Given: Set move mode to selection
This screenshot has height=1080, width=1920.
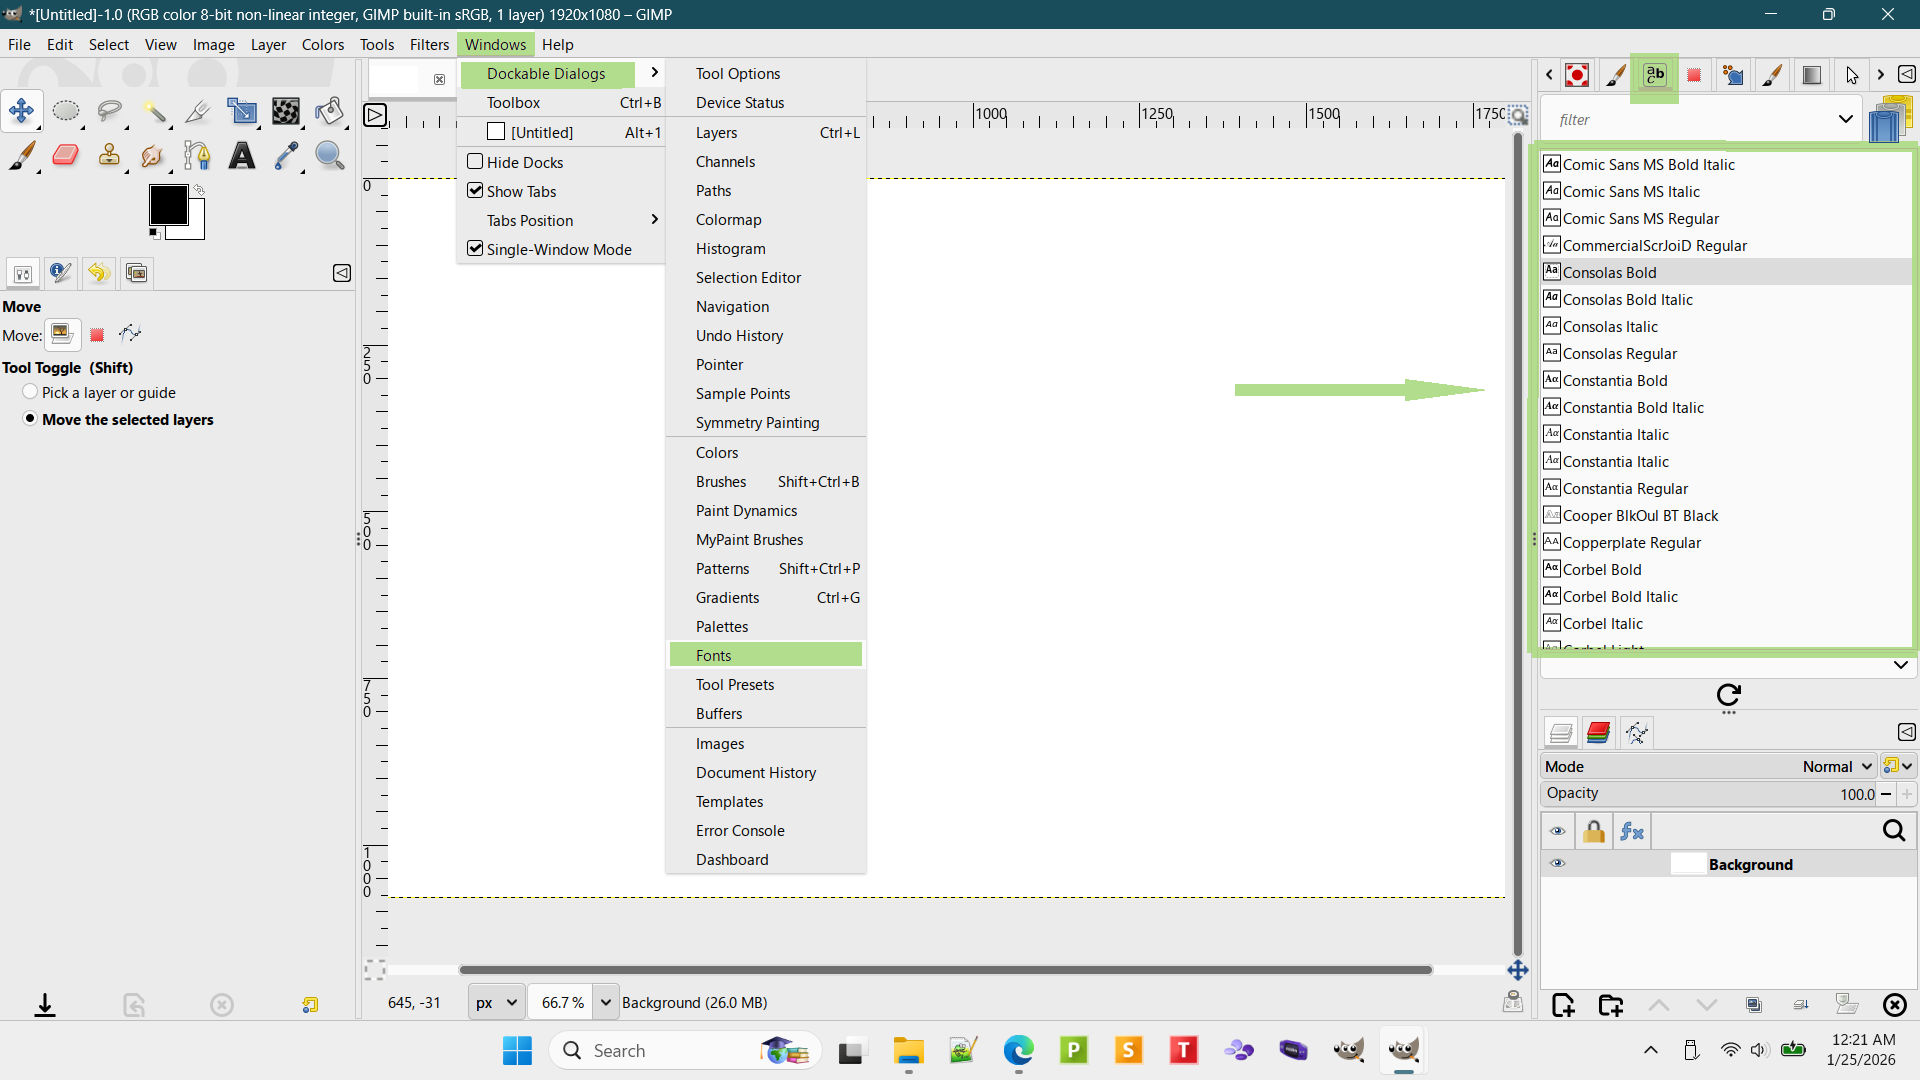Looking at the screenshot, I should click(97, 335).
